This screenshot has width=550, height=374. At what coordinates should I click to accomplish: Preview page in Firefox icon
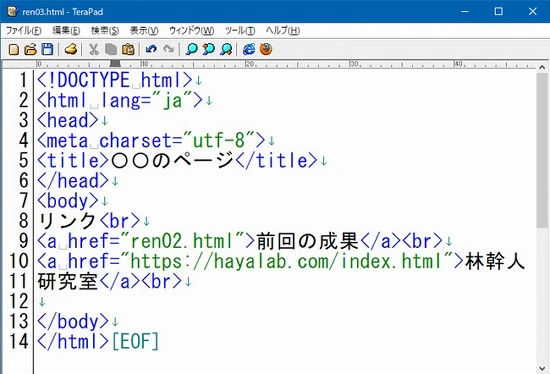266,49
